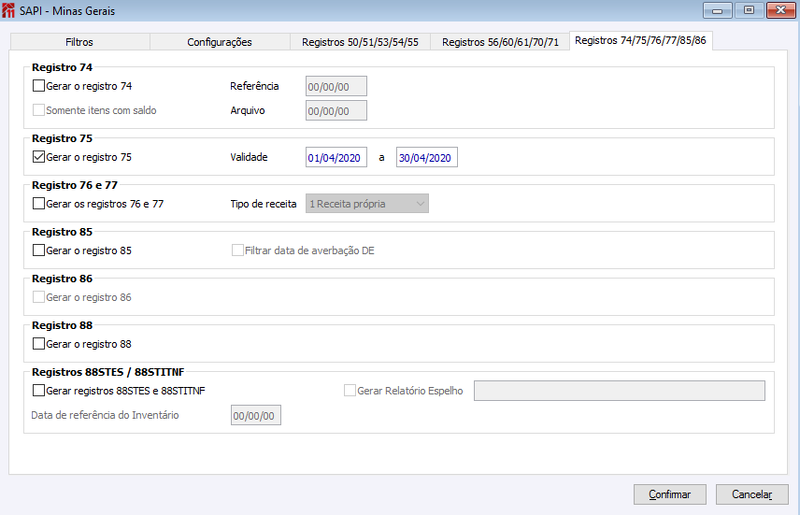Maximize the SAPI window

(x=749, y=10)
